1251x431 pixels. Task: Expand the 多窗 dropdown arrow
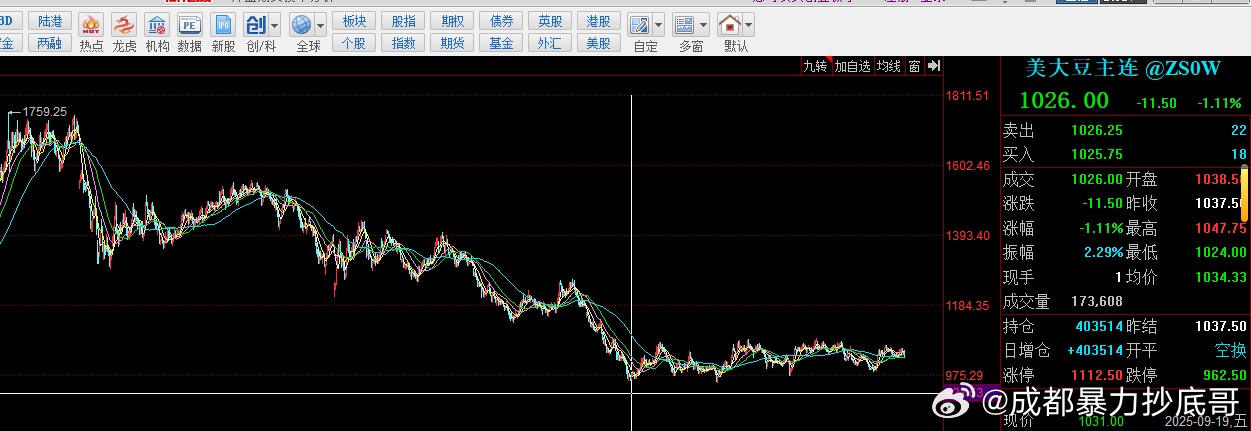tap(704, 25)
